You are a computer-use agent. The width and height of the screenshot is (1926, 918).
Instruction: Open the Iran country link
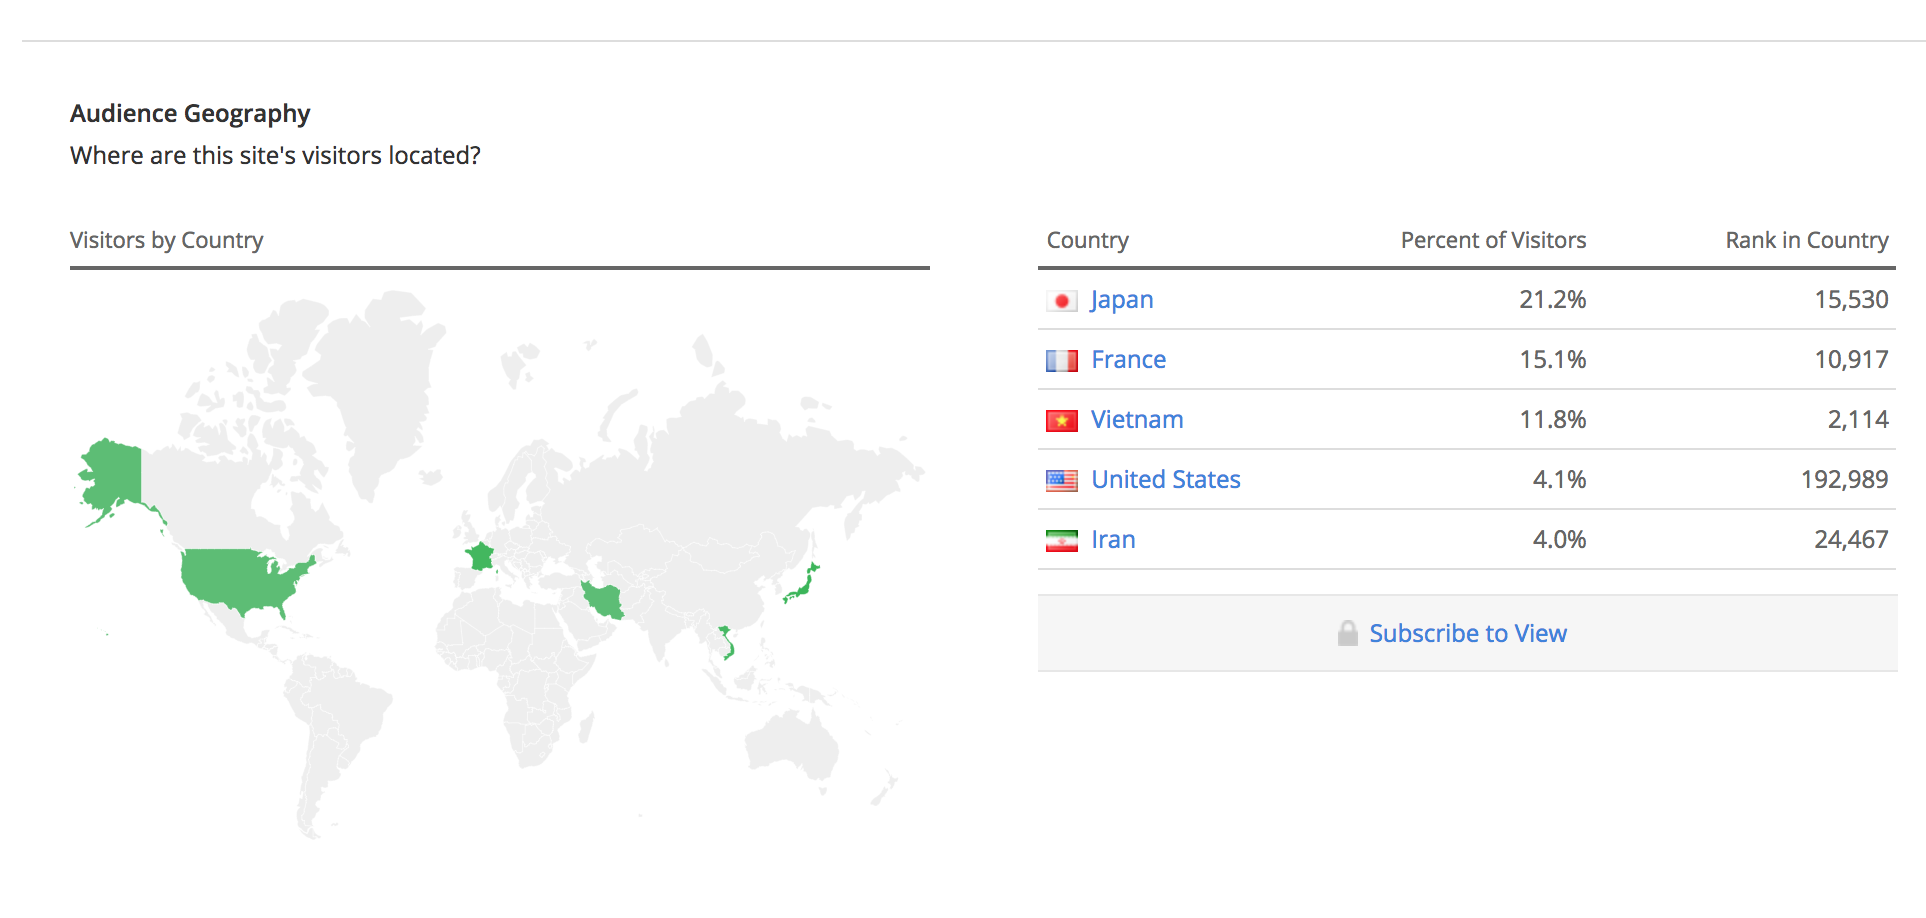pos(1113,540)
